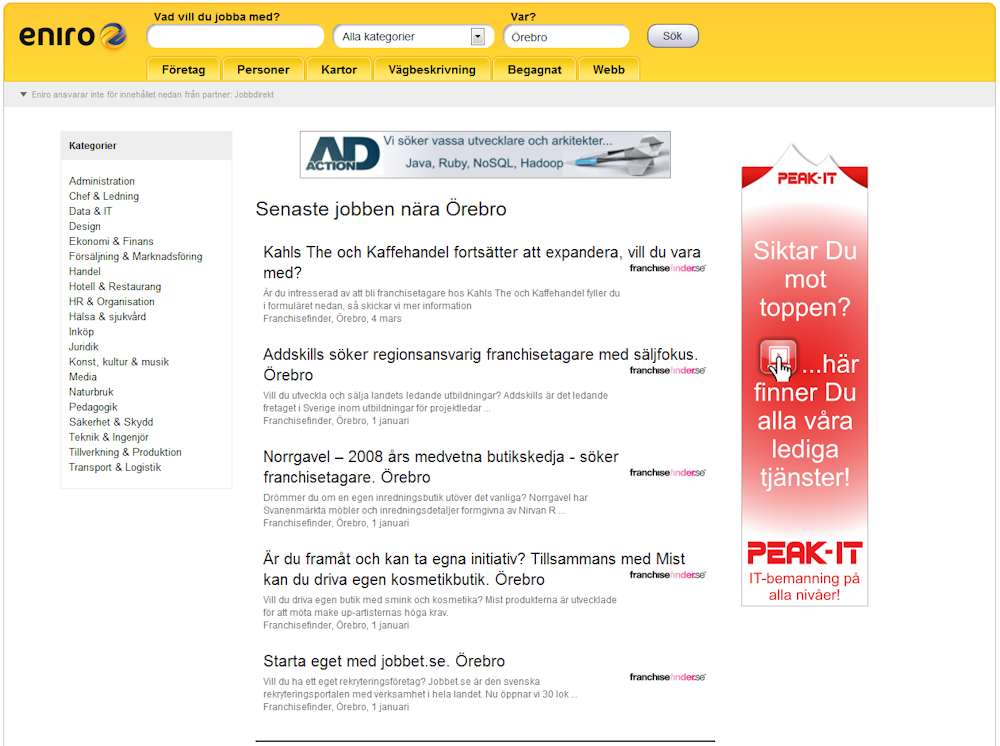1000x746 pixels.
Task: Switch to the Vägbeskrivning tab
Action: [432, 69]
